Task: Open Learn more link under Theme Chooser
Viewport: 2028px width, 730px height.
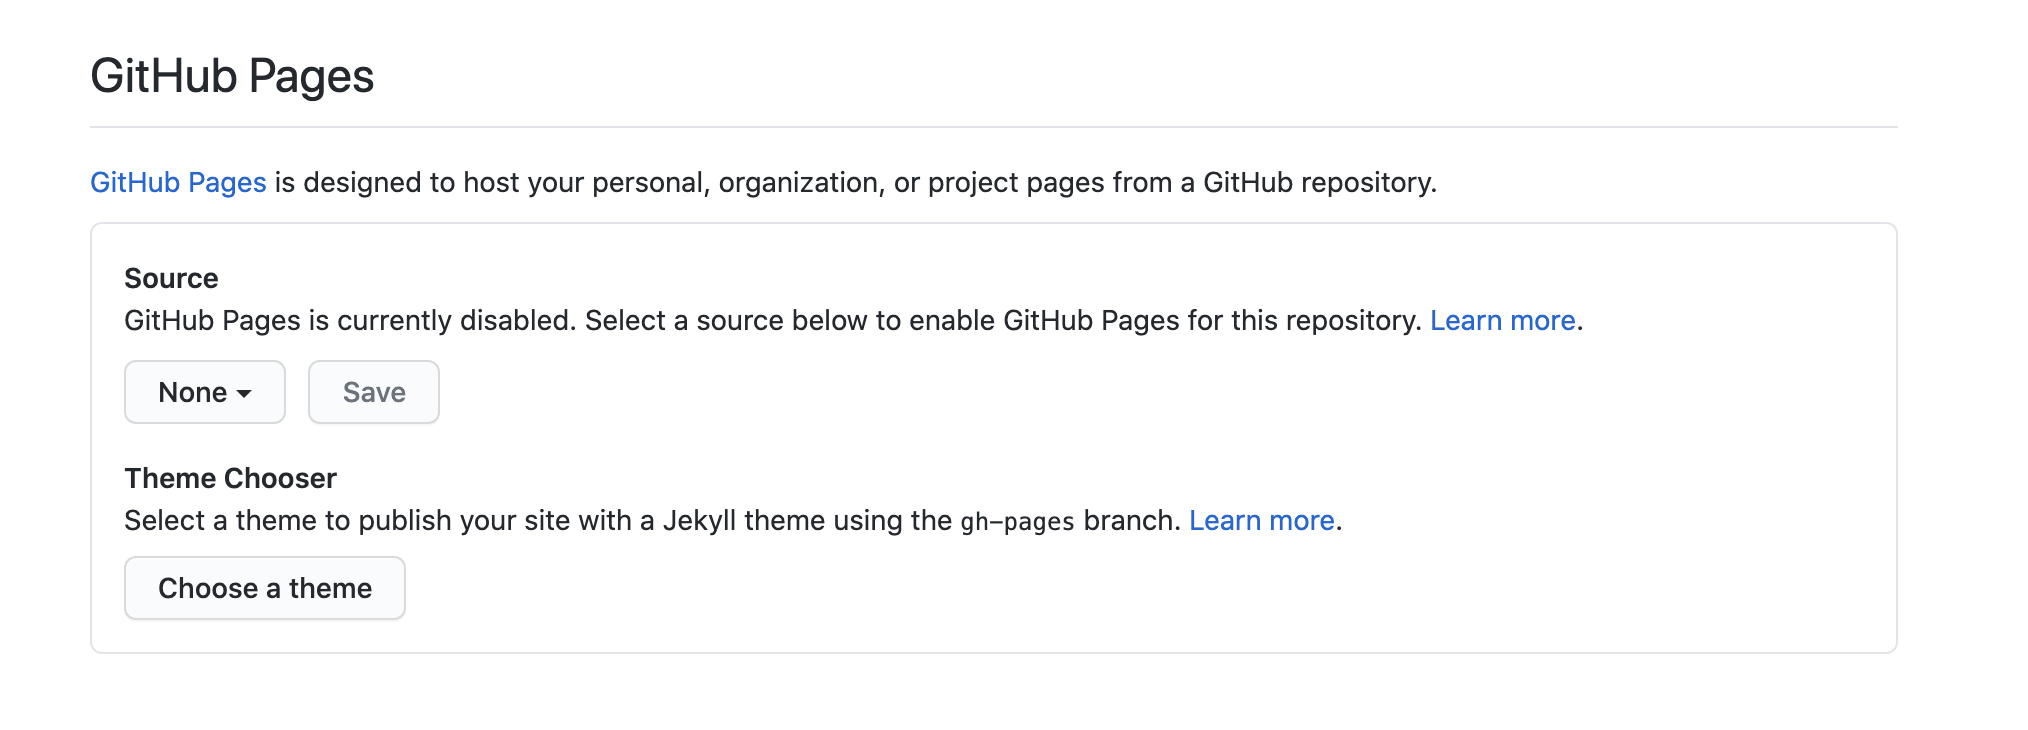Action: point(1262,520)
